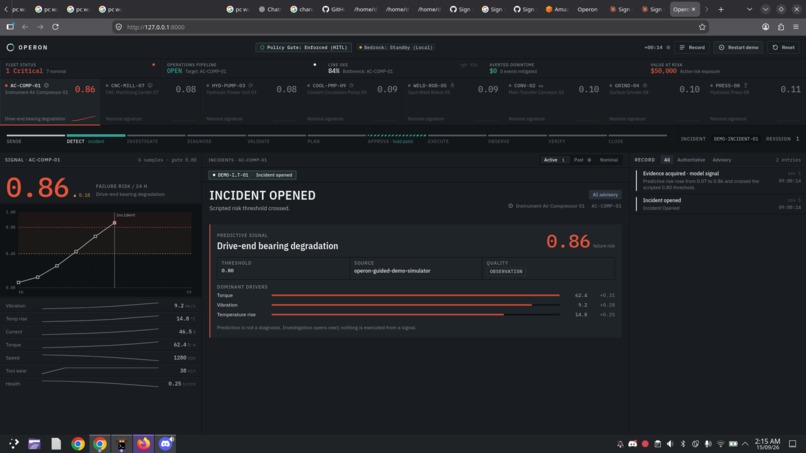Click the DETECT pipeline stage

(96, 139)
